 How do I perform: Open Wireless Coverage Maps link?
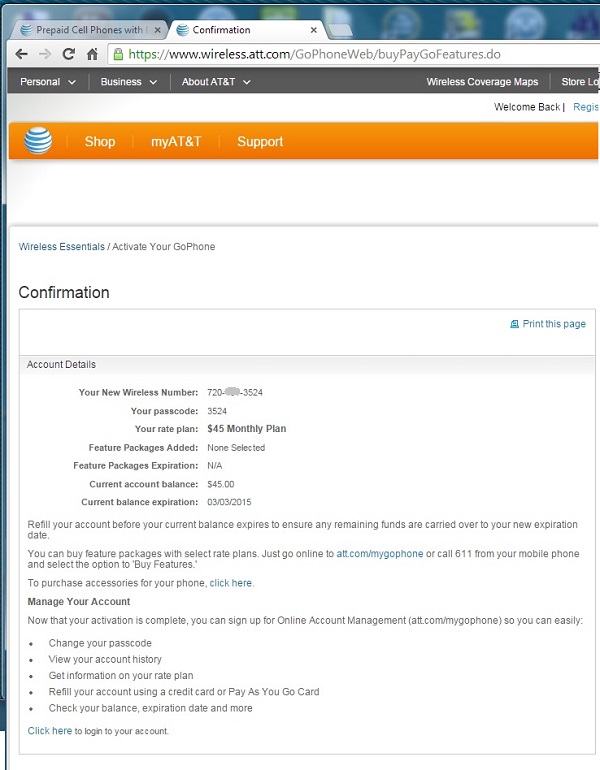(482, 82)
